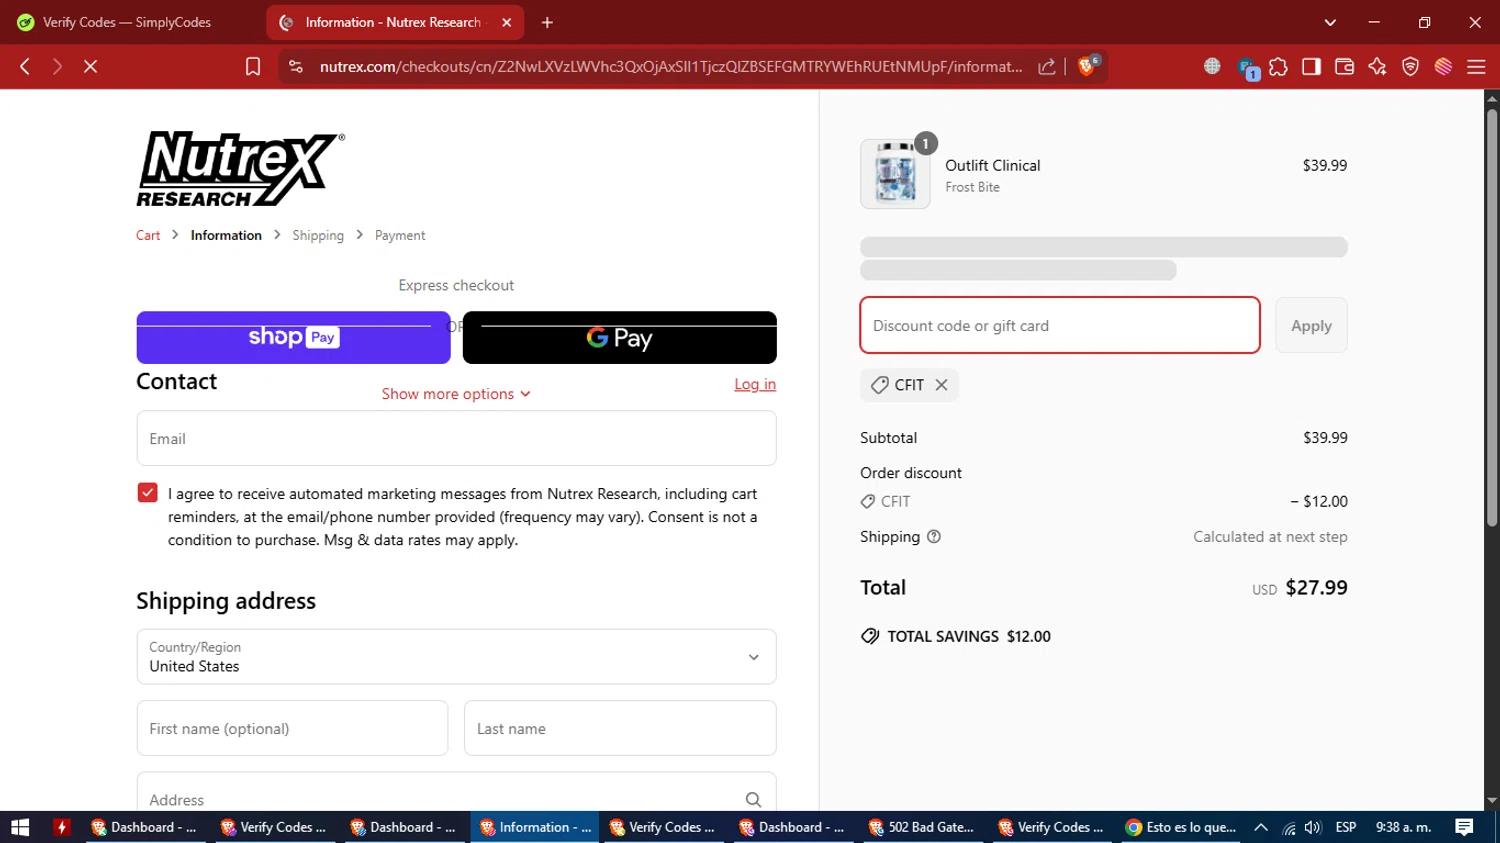
Task: Click the total amount $27.99
Action: [x=1316, y=588]
